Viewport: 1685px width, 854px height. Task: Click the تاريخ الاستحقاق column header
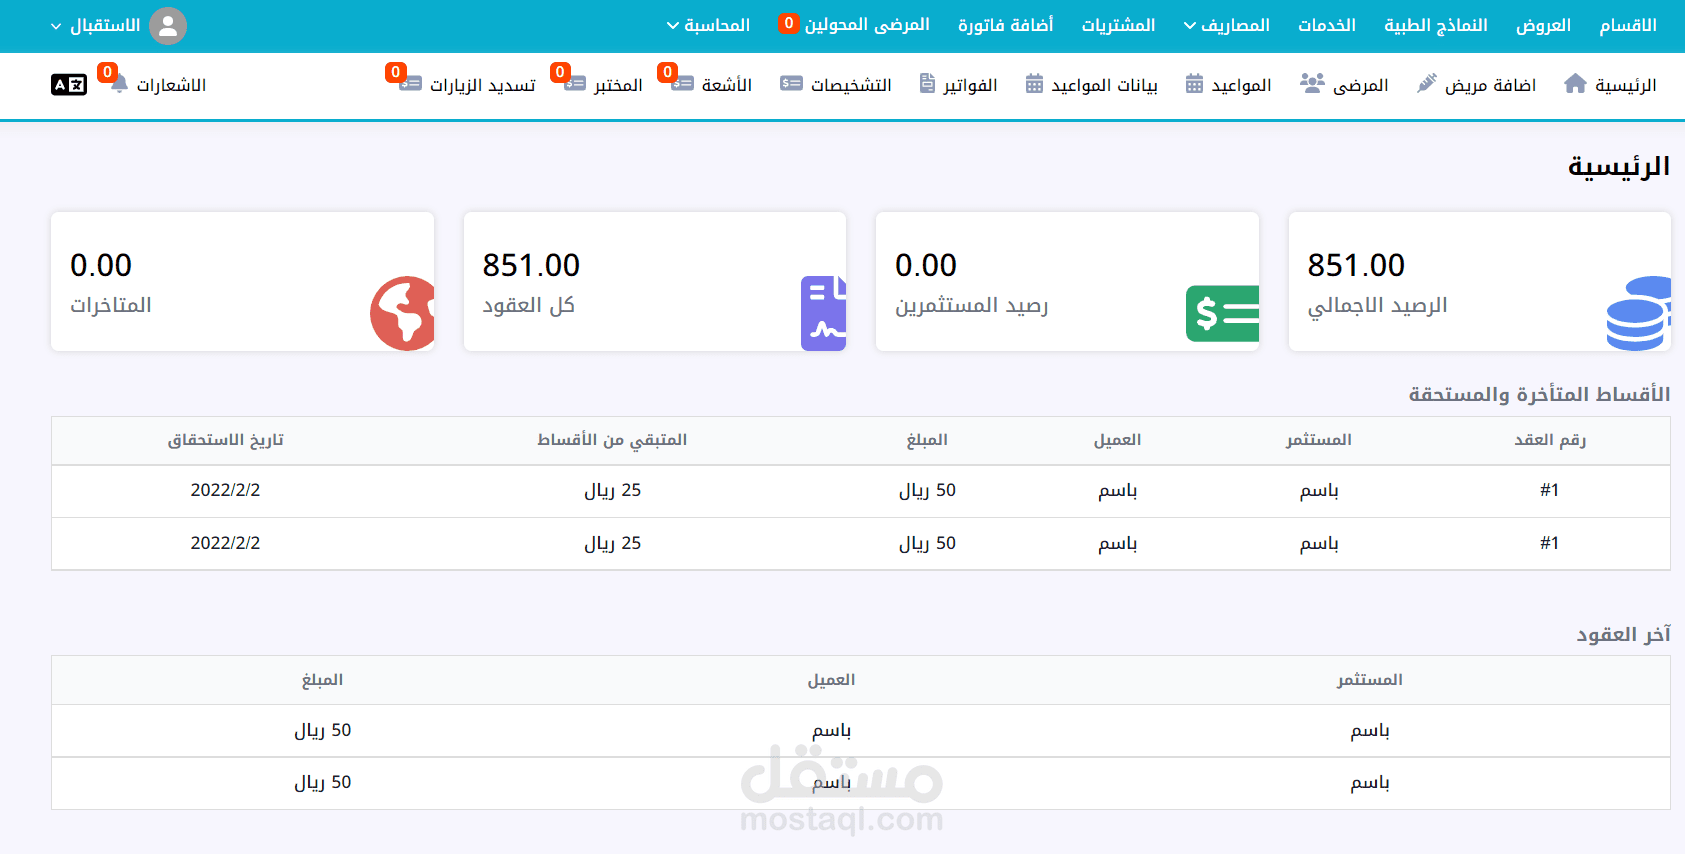[x=225, y=440]
